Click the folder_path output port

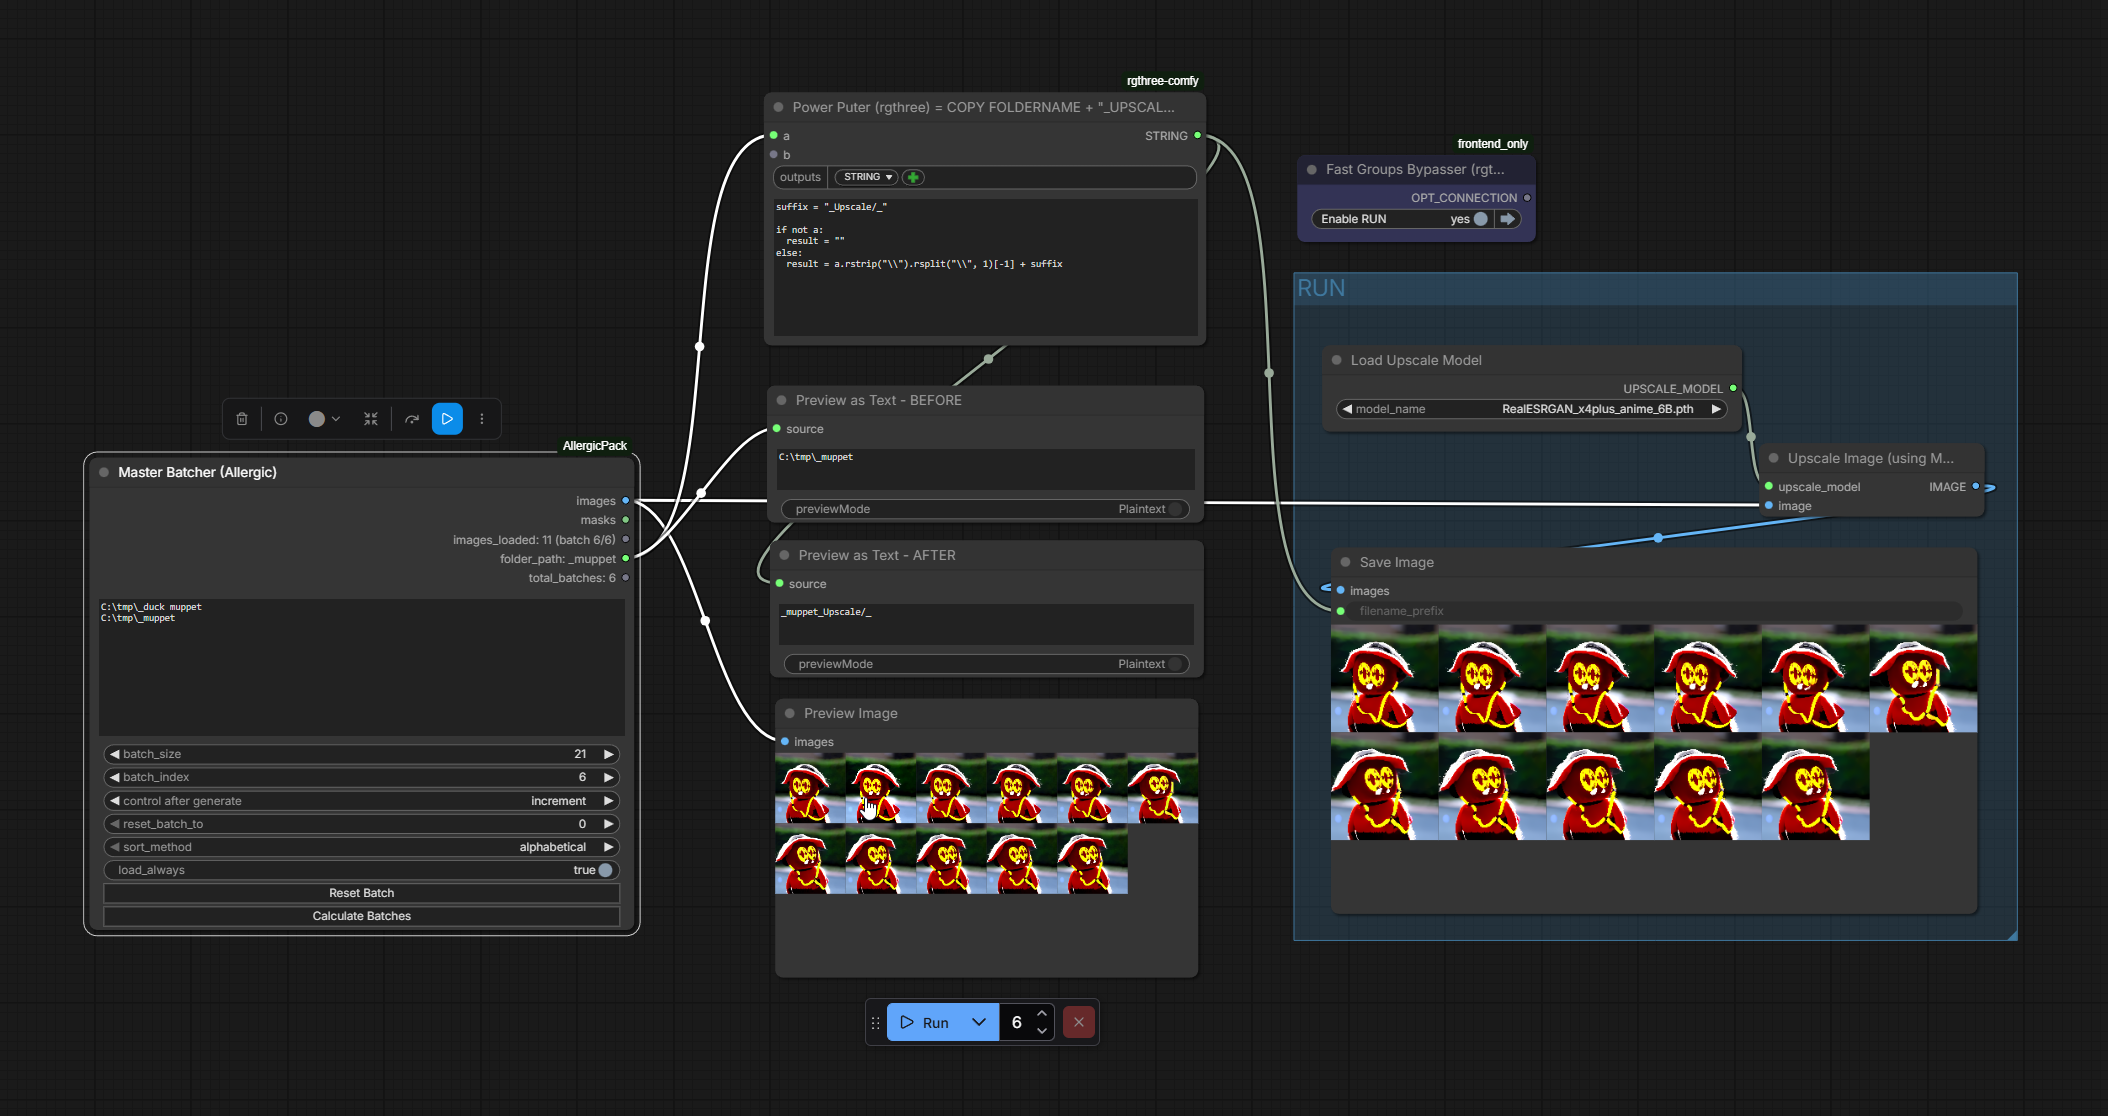626,559
